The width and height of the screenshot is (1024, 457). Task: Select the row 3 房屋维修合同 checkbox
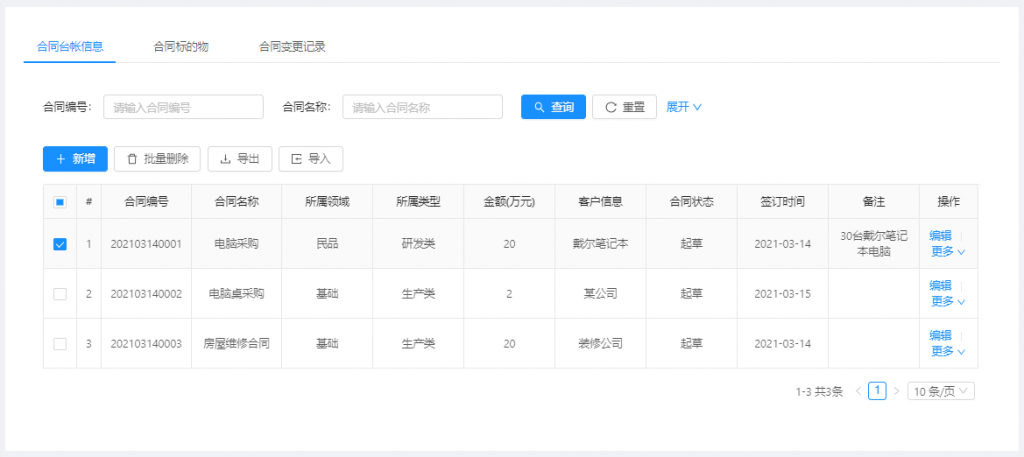pyautogui.click(x=60, y=344)
